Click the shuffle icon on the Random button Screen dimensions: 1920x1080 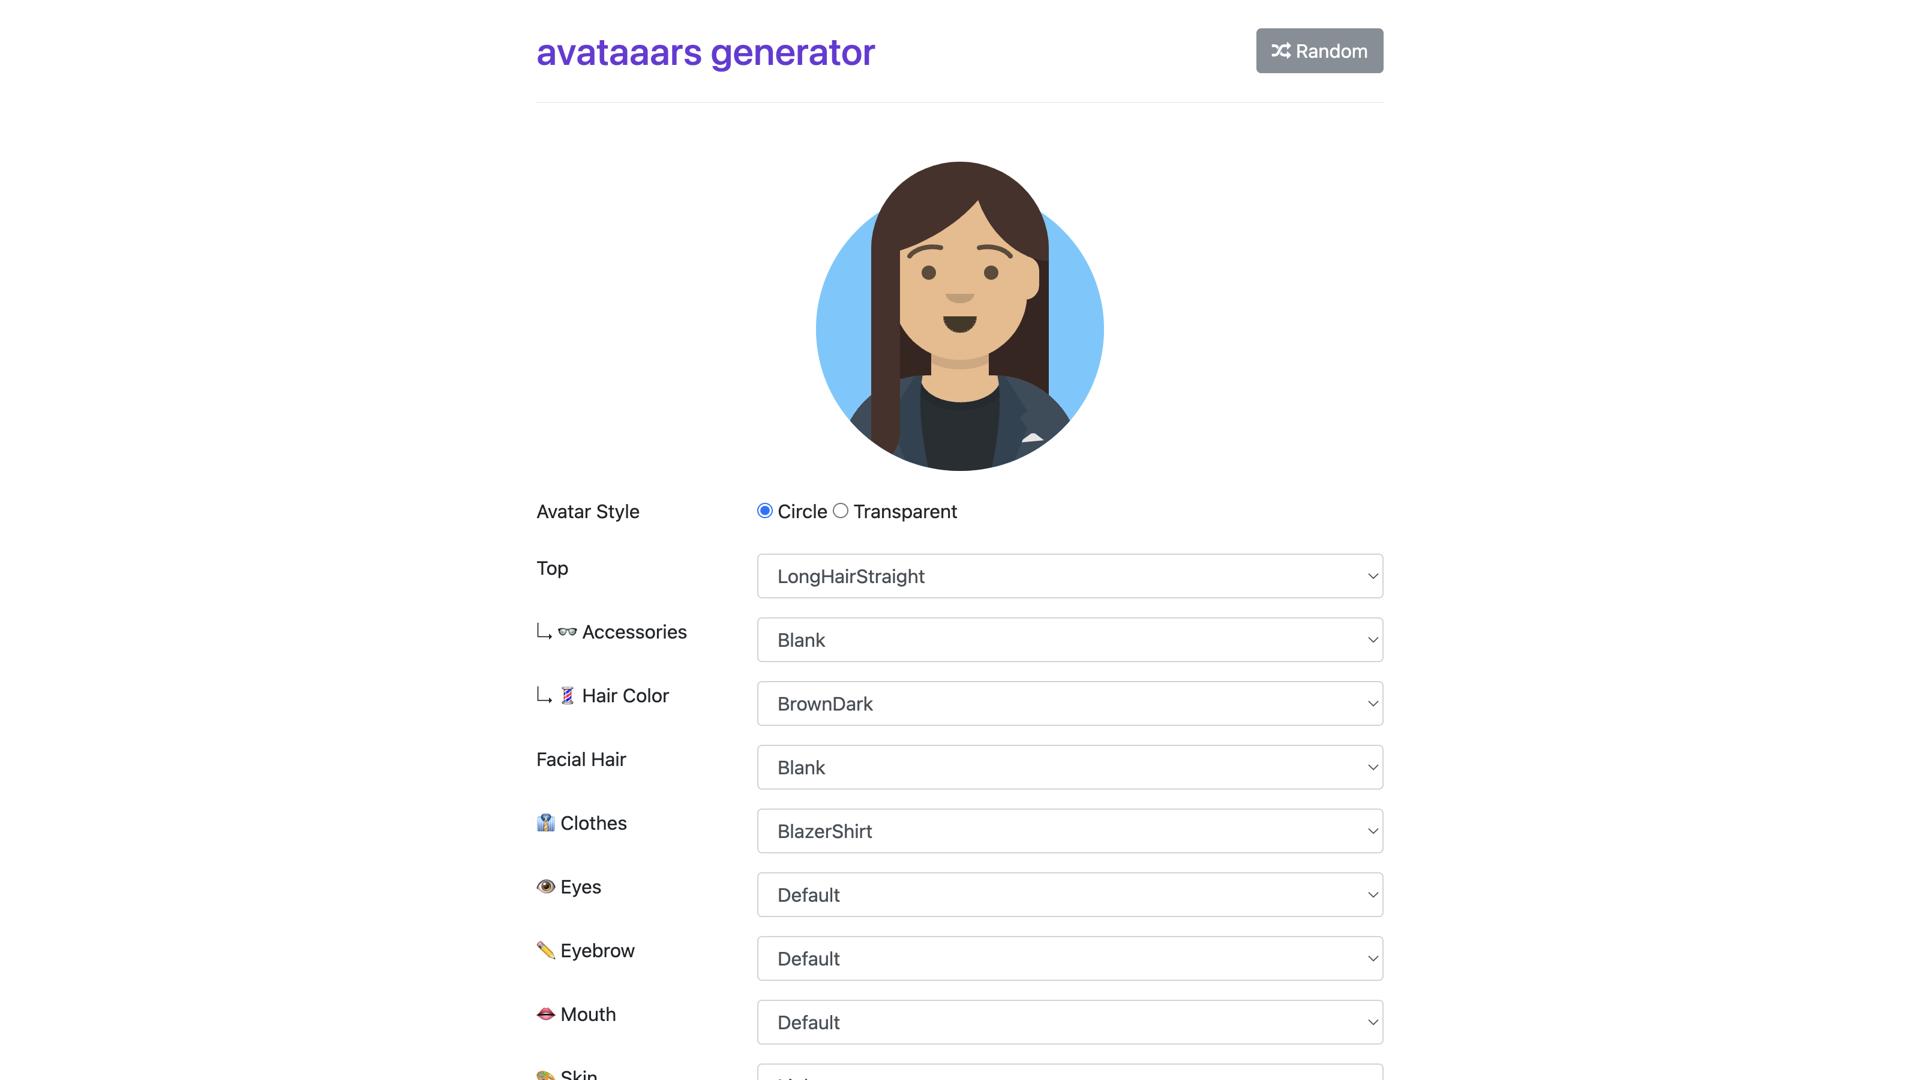point(1281,50)
